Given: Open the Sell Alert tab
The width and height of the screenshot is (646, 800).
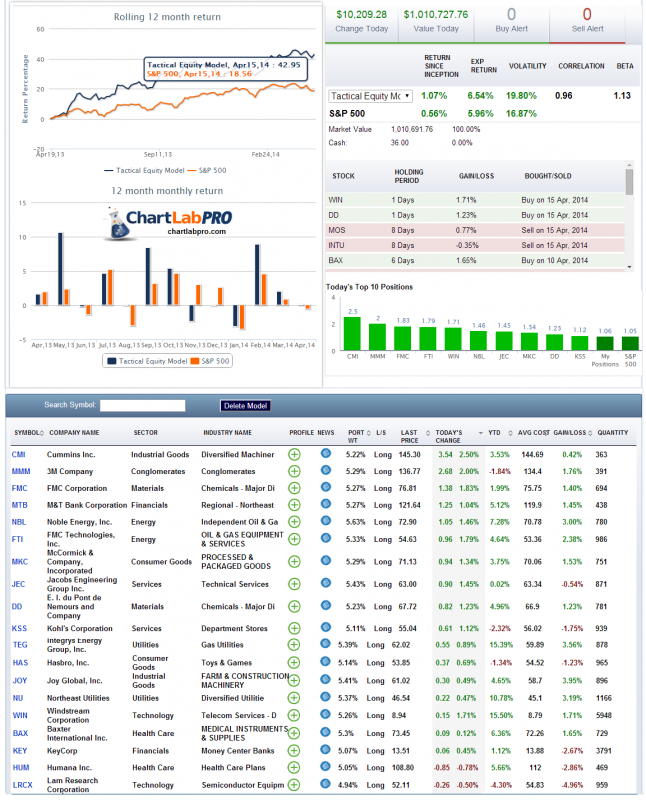Looking at the screenshot, I should click(x=587, y=21).
